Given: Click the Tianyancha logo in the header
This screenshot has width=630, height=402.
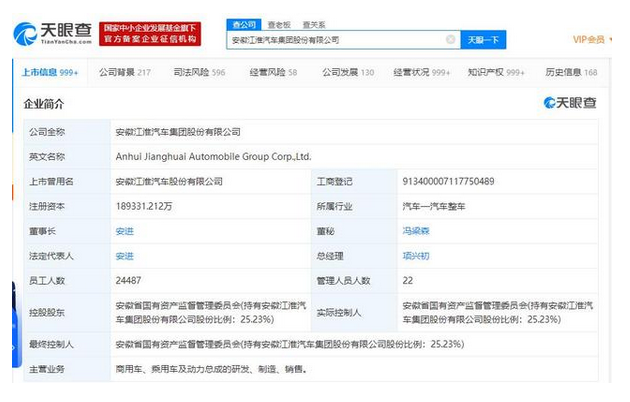Looking at the screenshot, I should click(x=53, y=33).
